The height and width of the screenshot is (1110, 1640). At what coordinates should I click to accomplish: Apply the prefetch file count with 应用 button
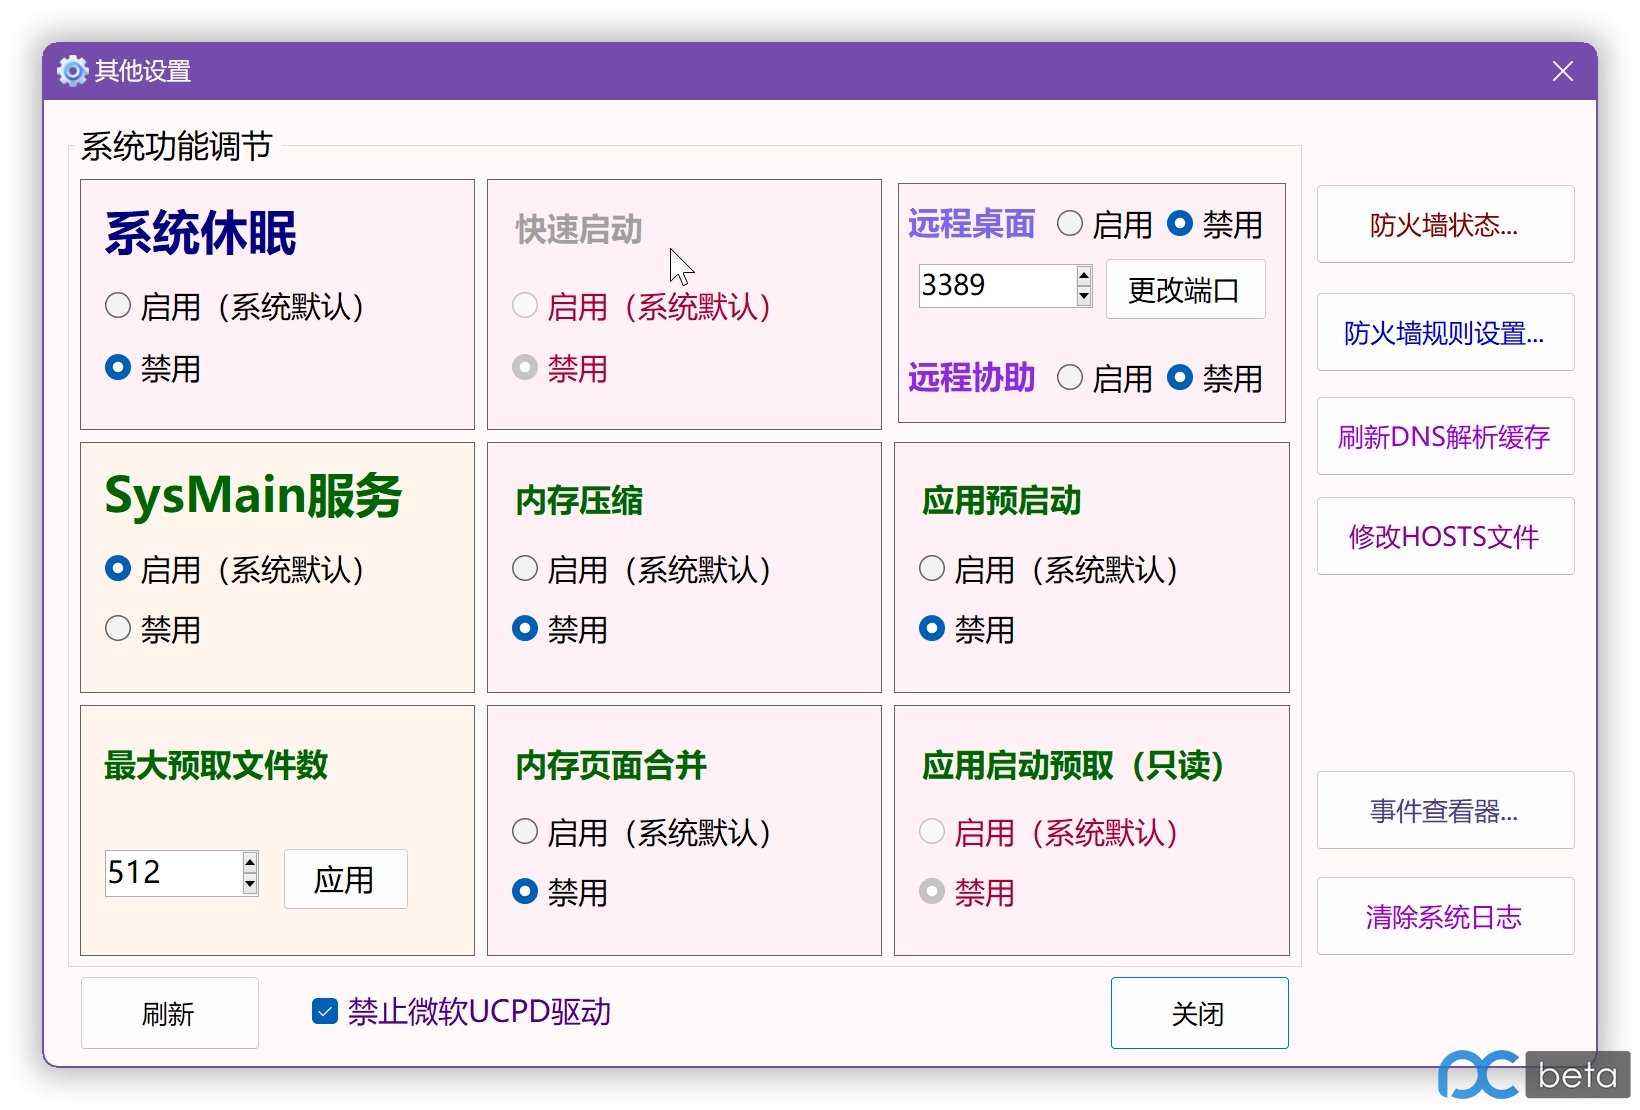345,879
